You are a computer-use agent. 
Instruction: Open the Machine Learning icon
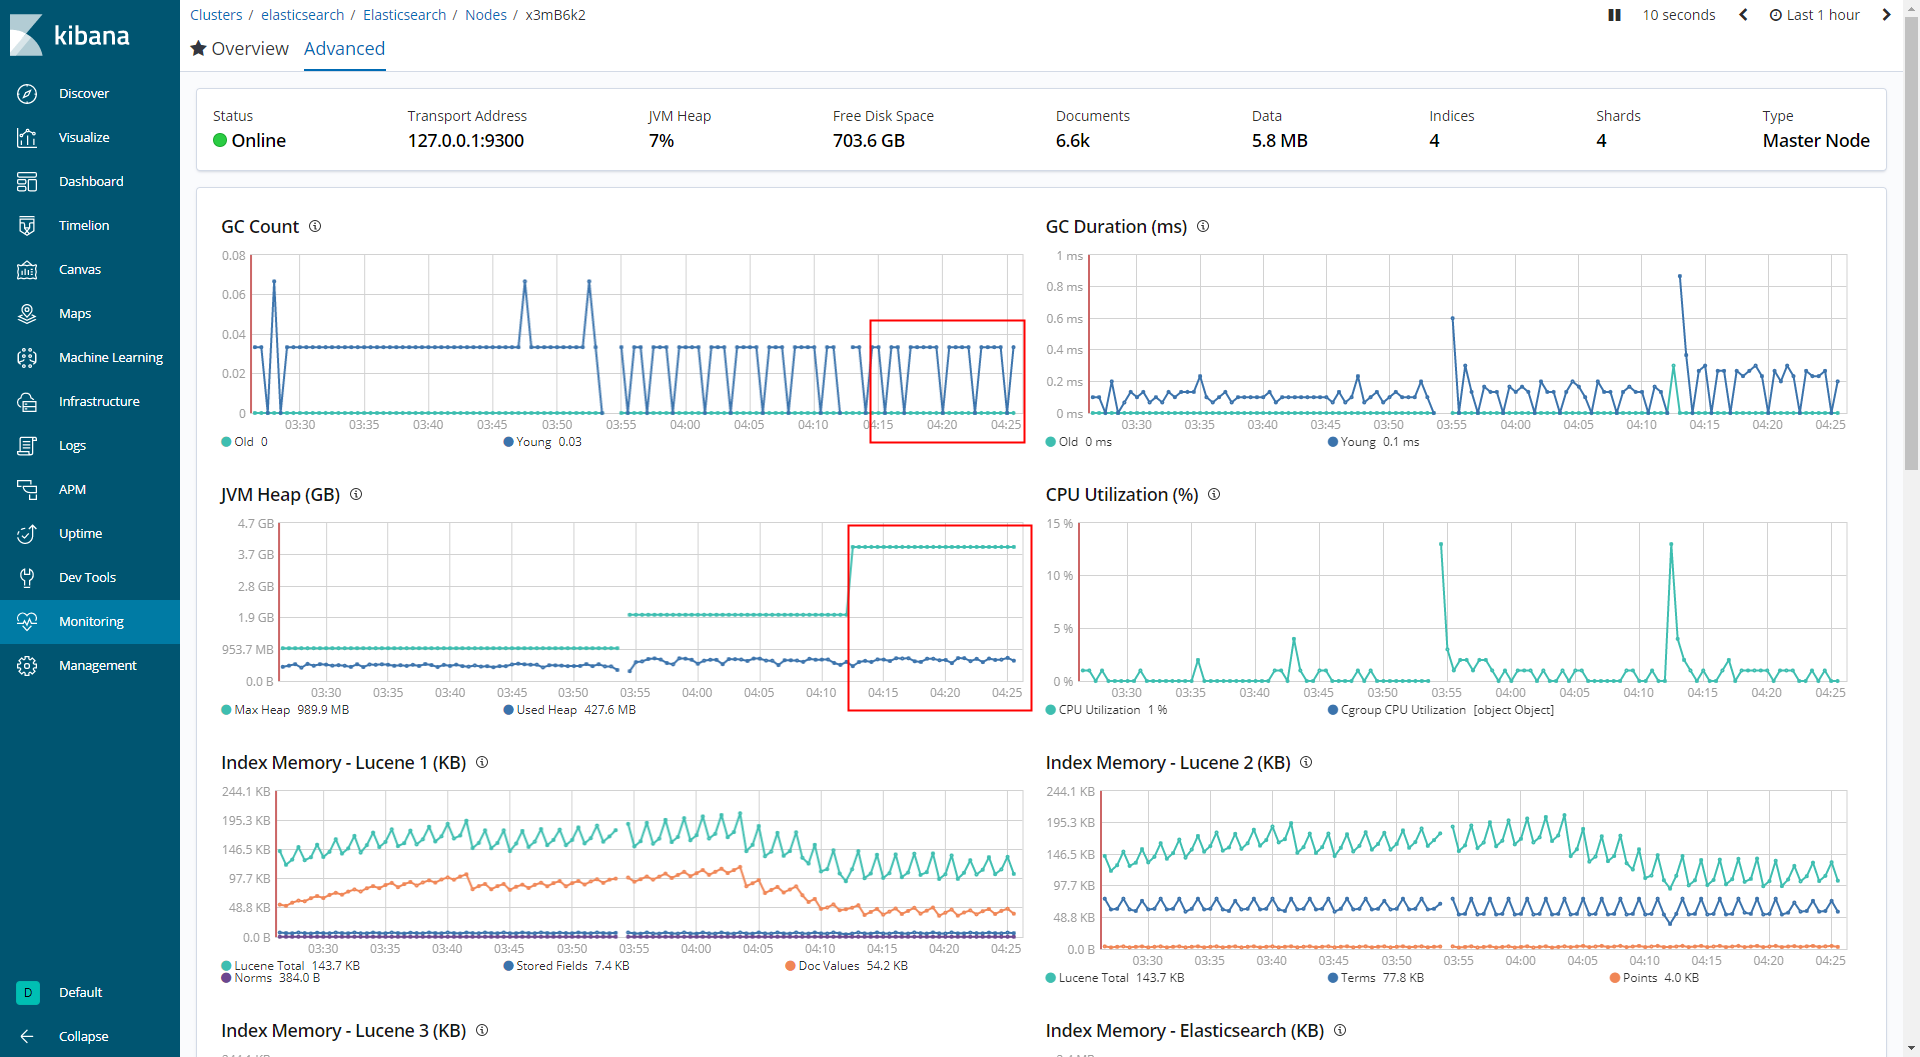pos(27,358)
